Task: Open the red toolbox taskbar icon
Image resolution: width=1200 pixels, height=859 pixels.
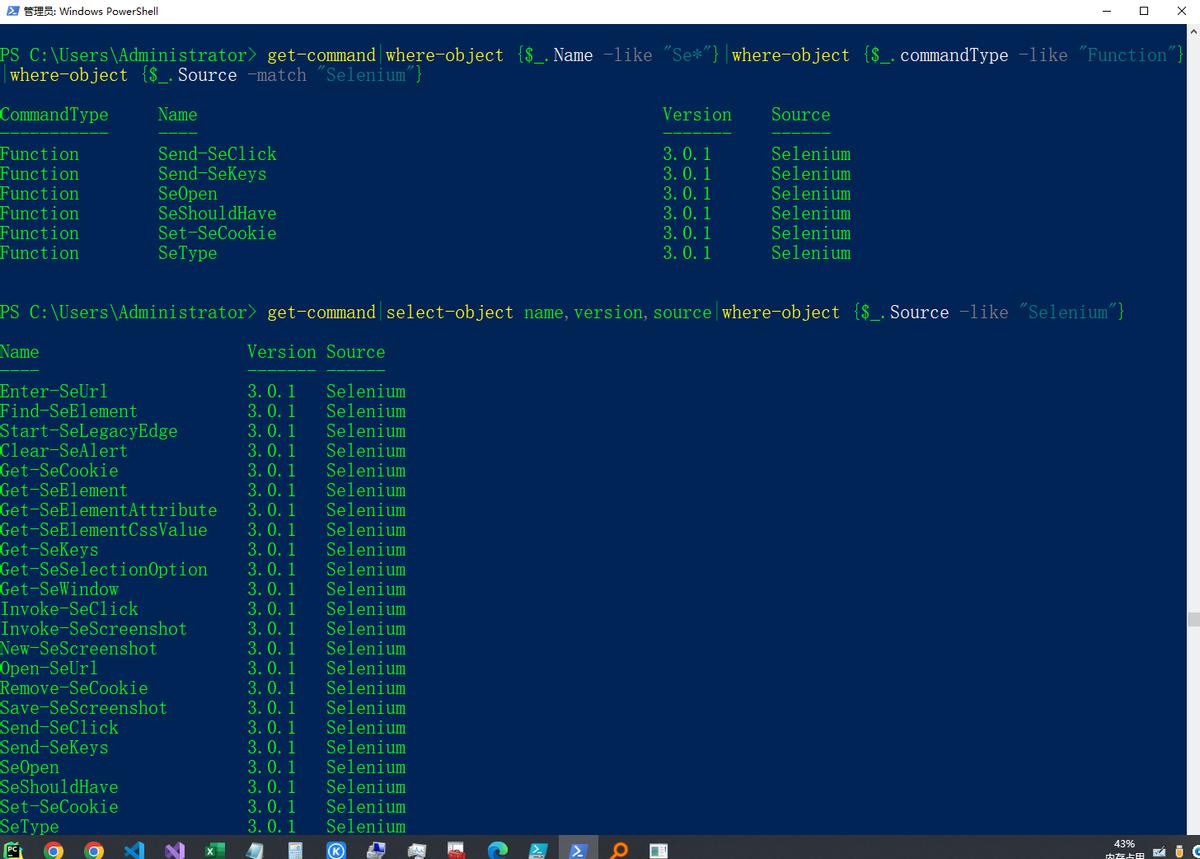Action: (x=457, y=850)
